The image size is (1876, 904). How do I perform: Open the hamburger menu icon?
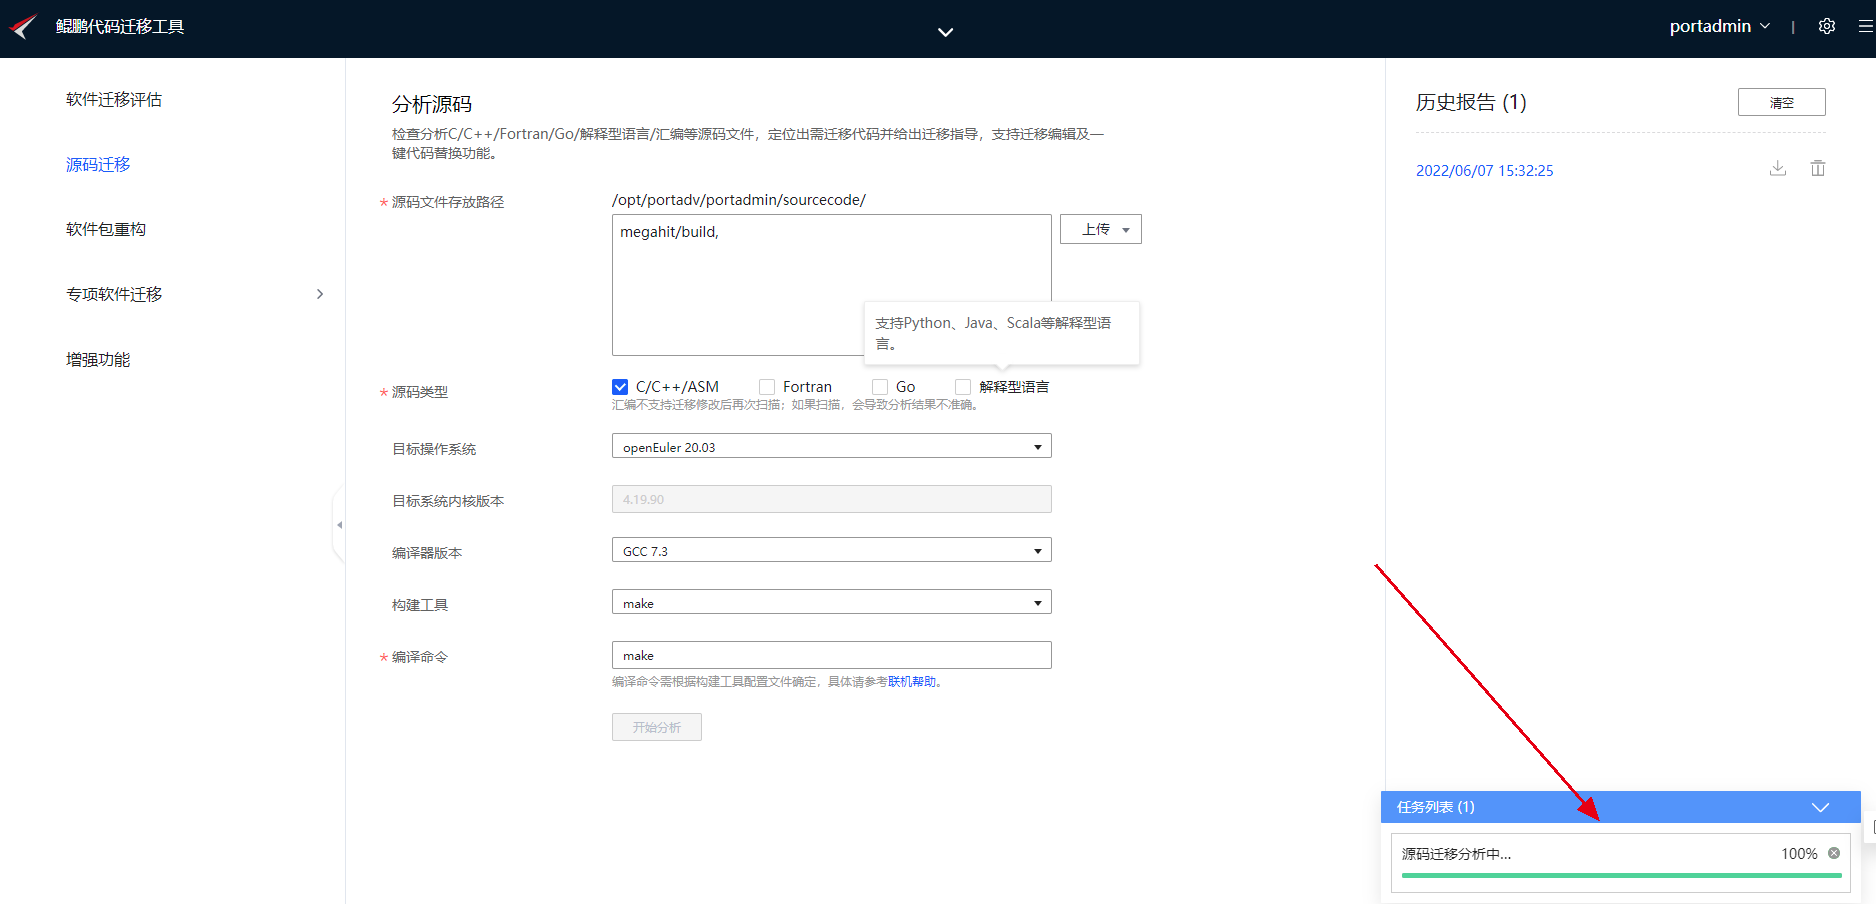click(1866, 27)
